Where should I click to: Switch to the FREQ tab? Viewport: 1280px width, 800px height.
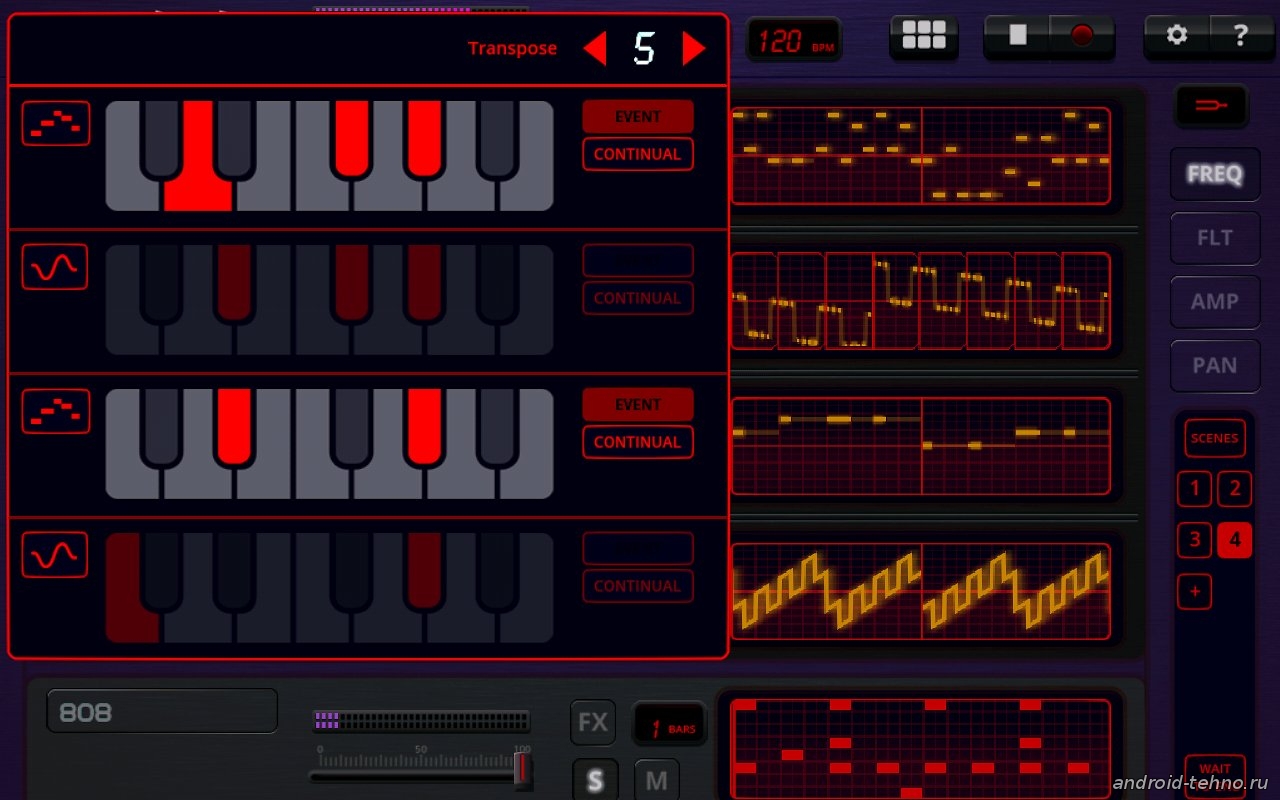[1215, 174]
